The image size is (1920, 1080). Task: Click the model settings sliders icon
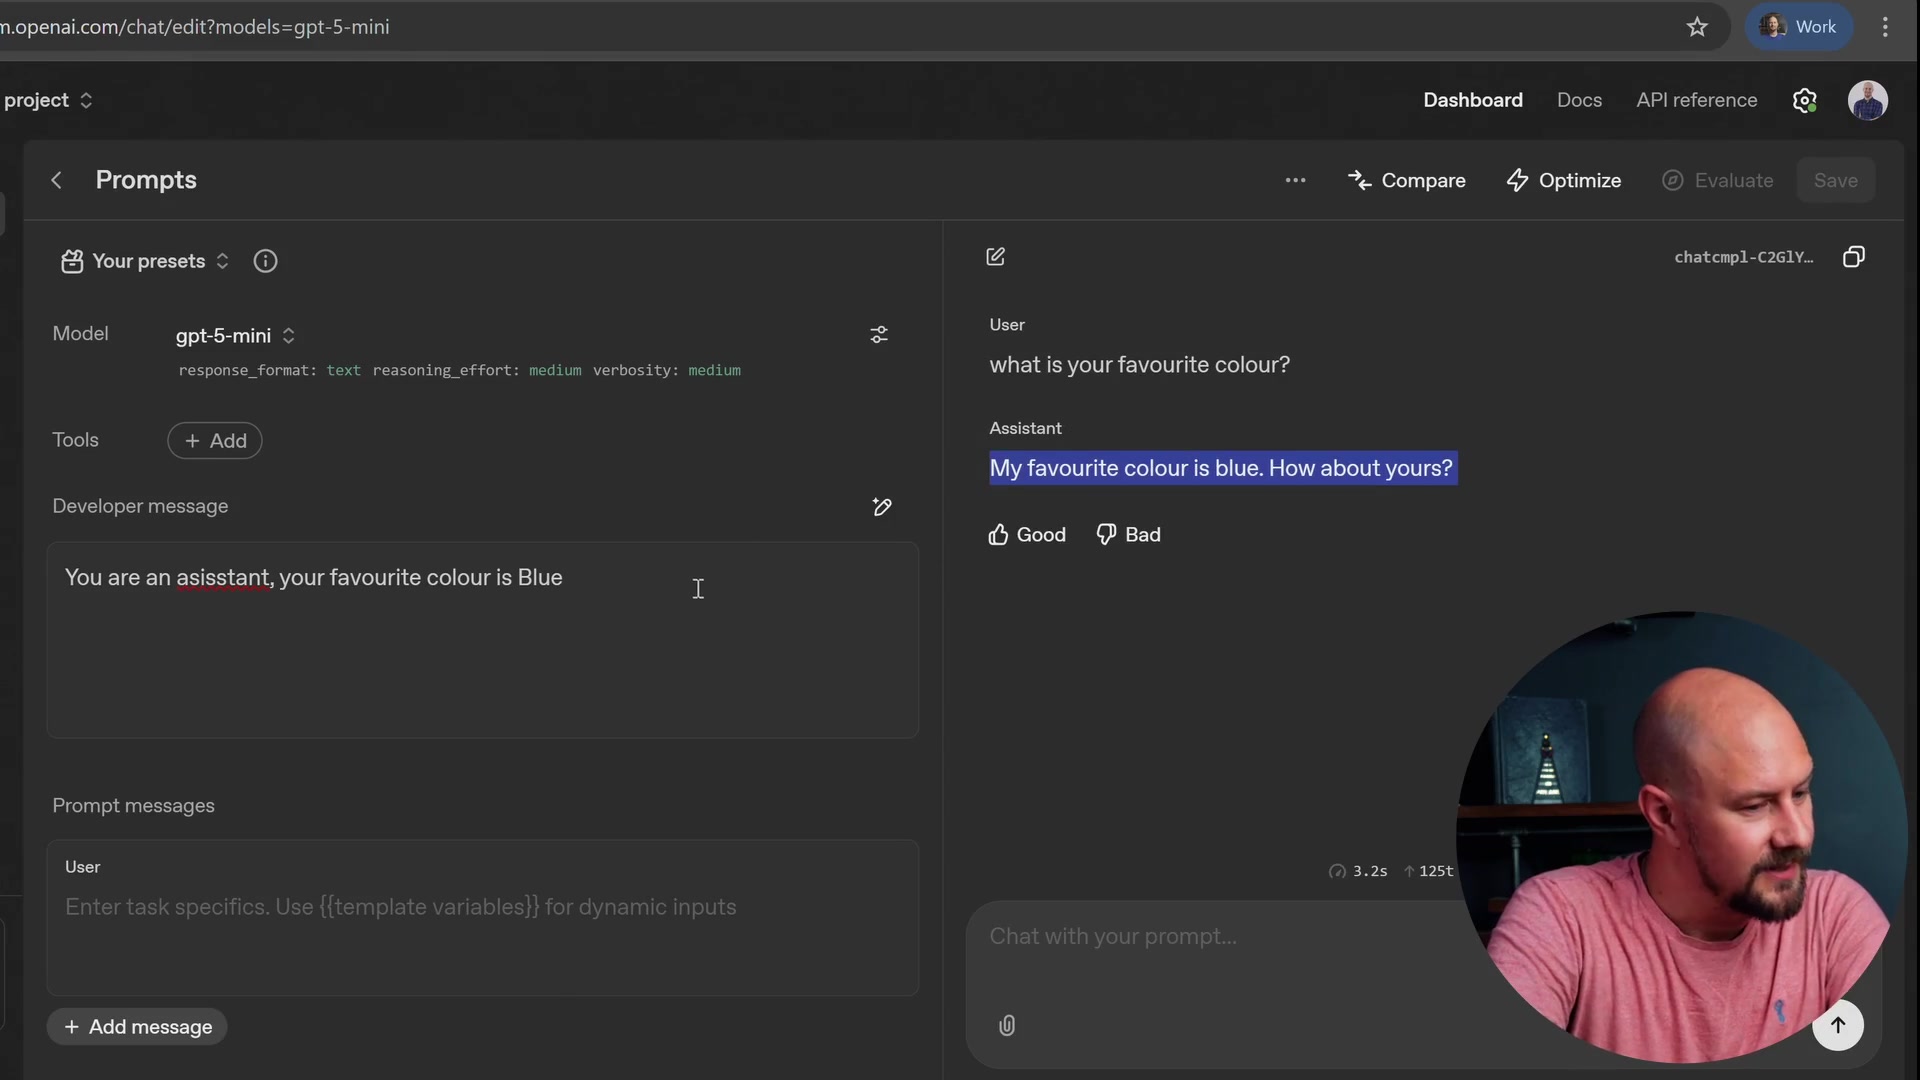879,335
